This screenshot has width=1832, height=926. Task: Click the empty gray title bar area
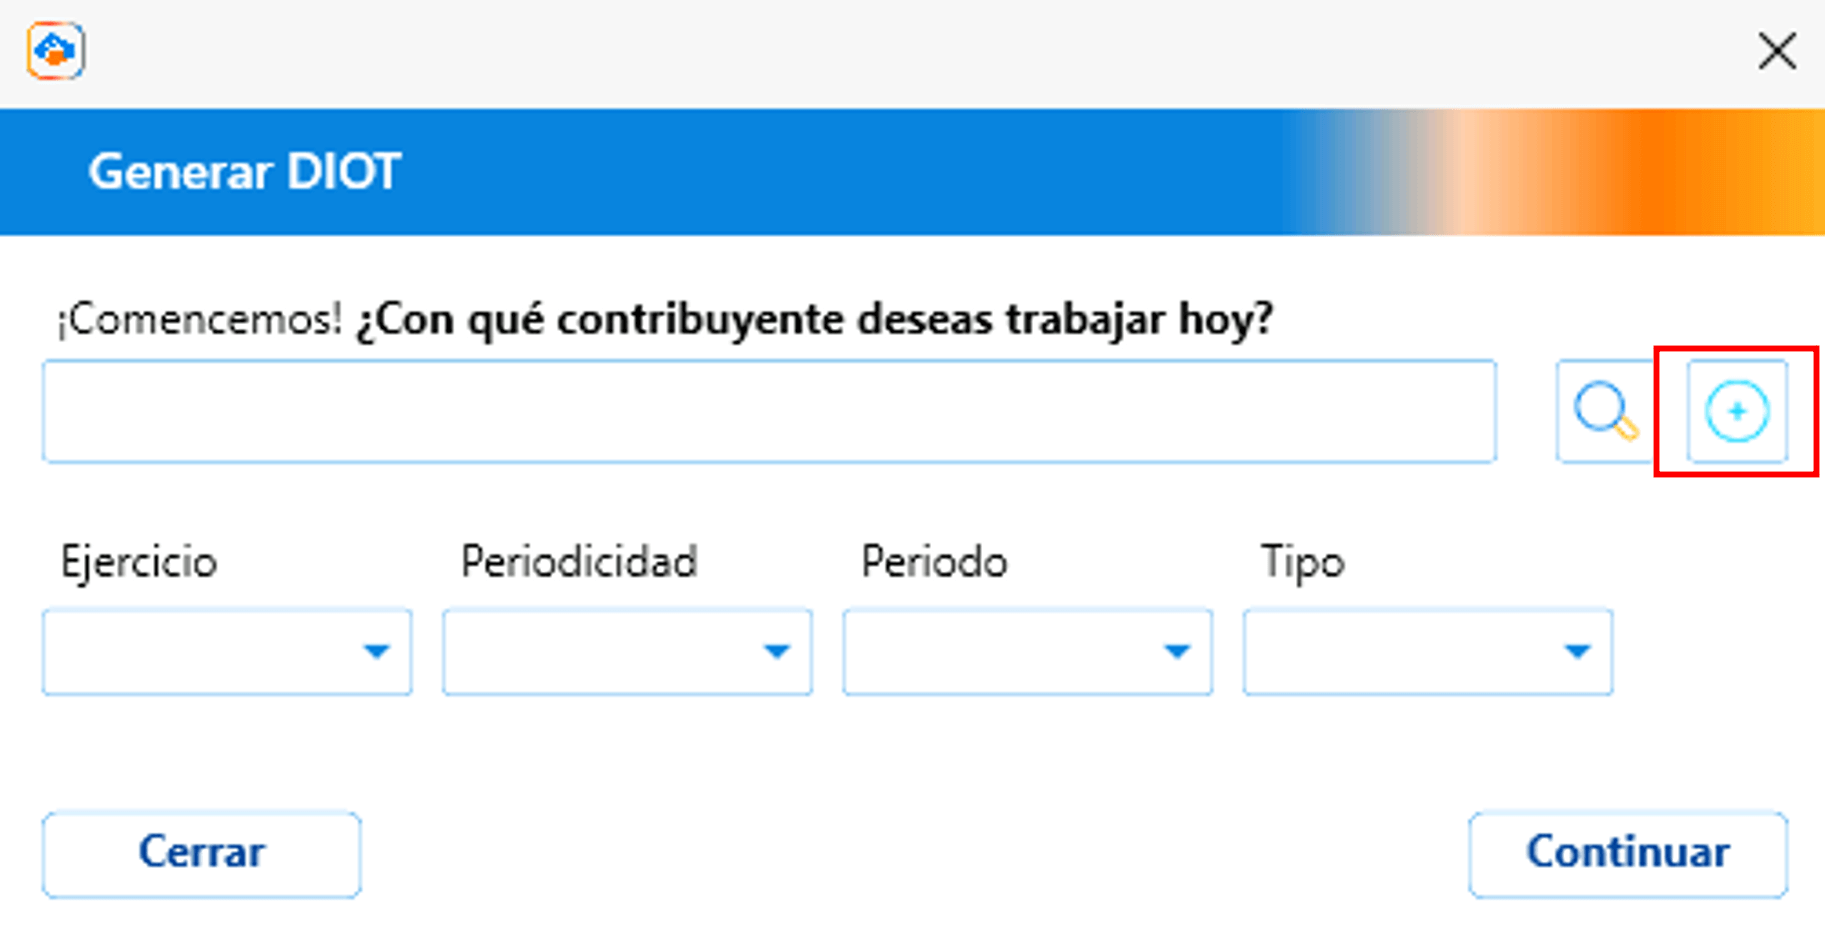900,50
